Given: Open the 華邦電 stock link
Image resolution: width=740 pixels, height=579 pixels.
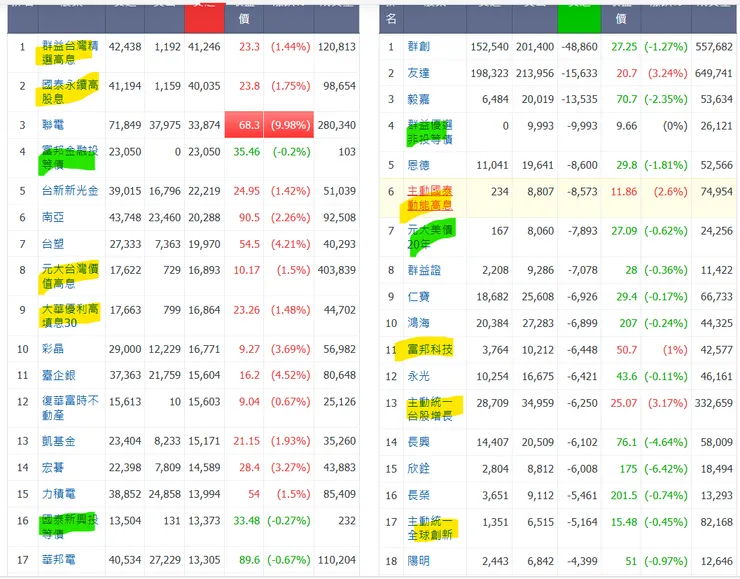Looking at the screenshot, I should pyautogui.click(x=59, y=560).
